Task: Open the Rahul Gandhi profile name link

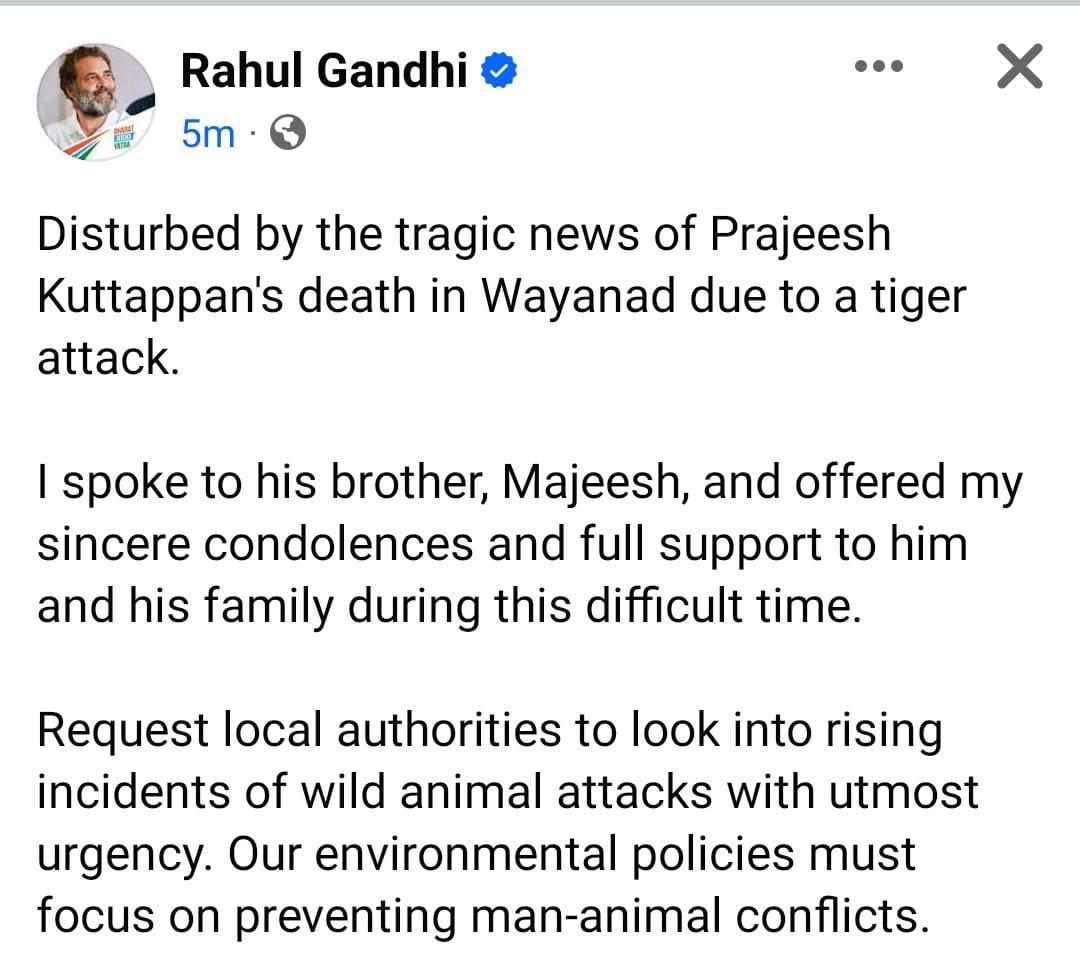Action: click(324, 70)
